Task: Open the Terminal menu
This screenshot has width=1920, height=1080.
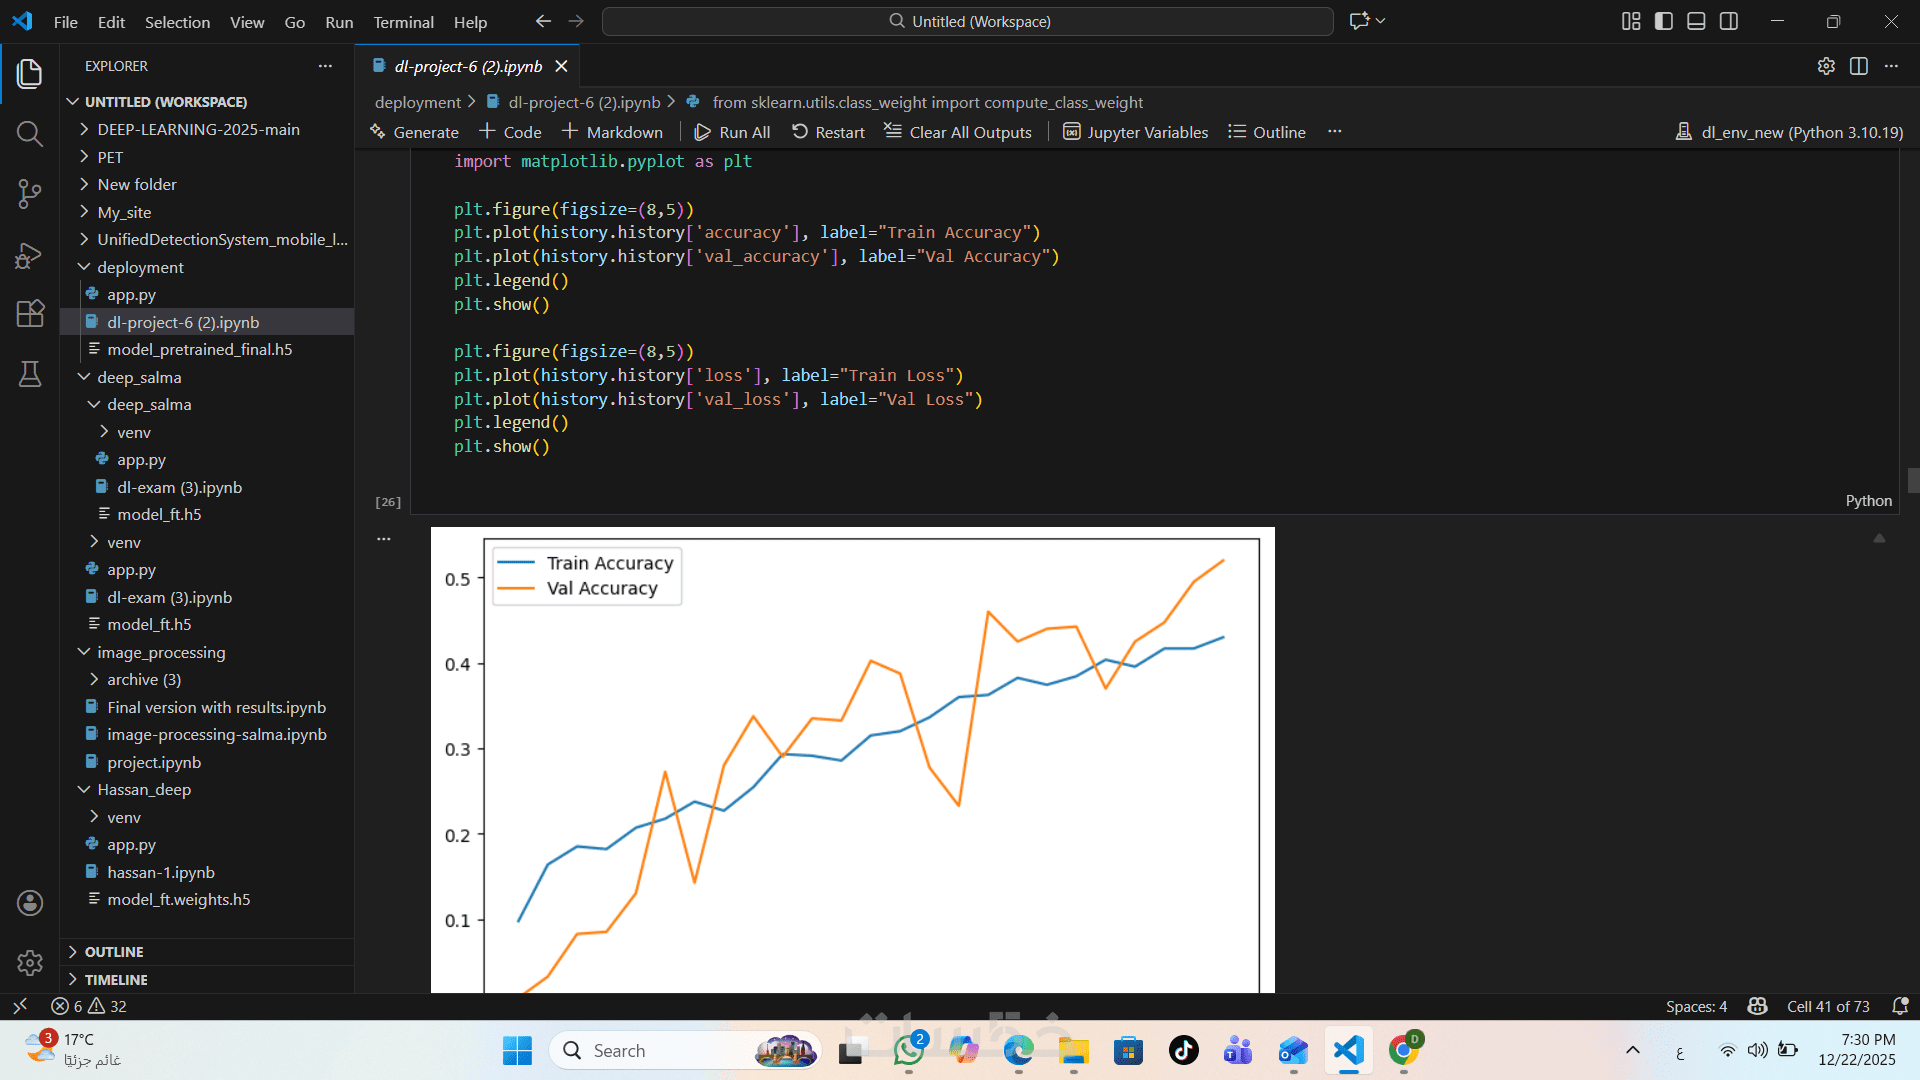Action: pyautogui.click(x=403, y=22)
